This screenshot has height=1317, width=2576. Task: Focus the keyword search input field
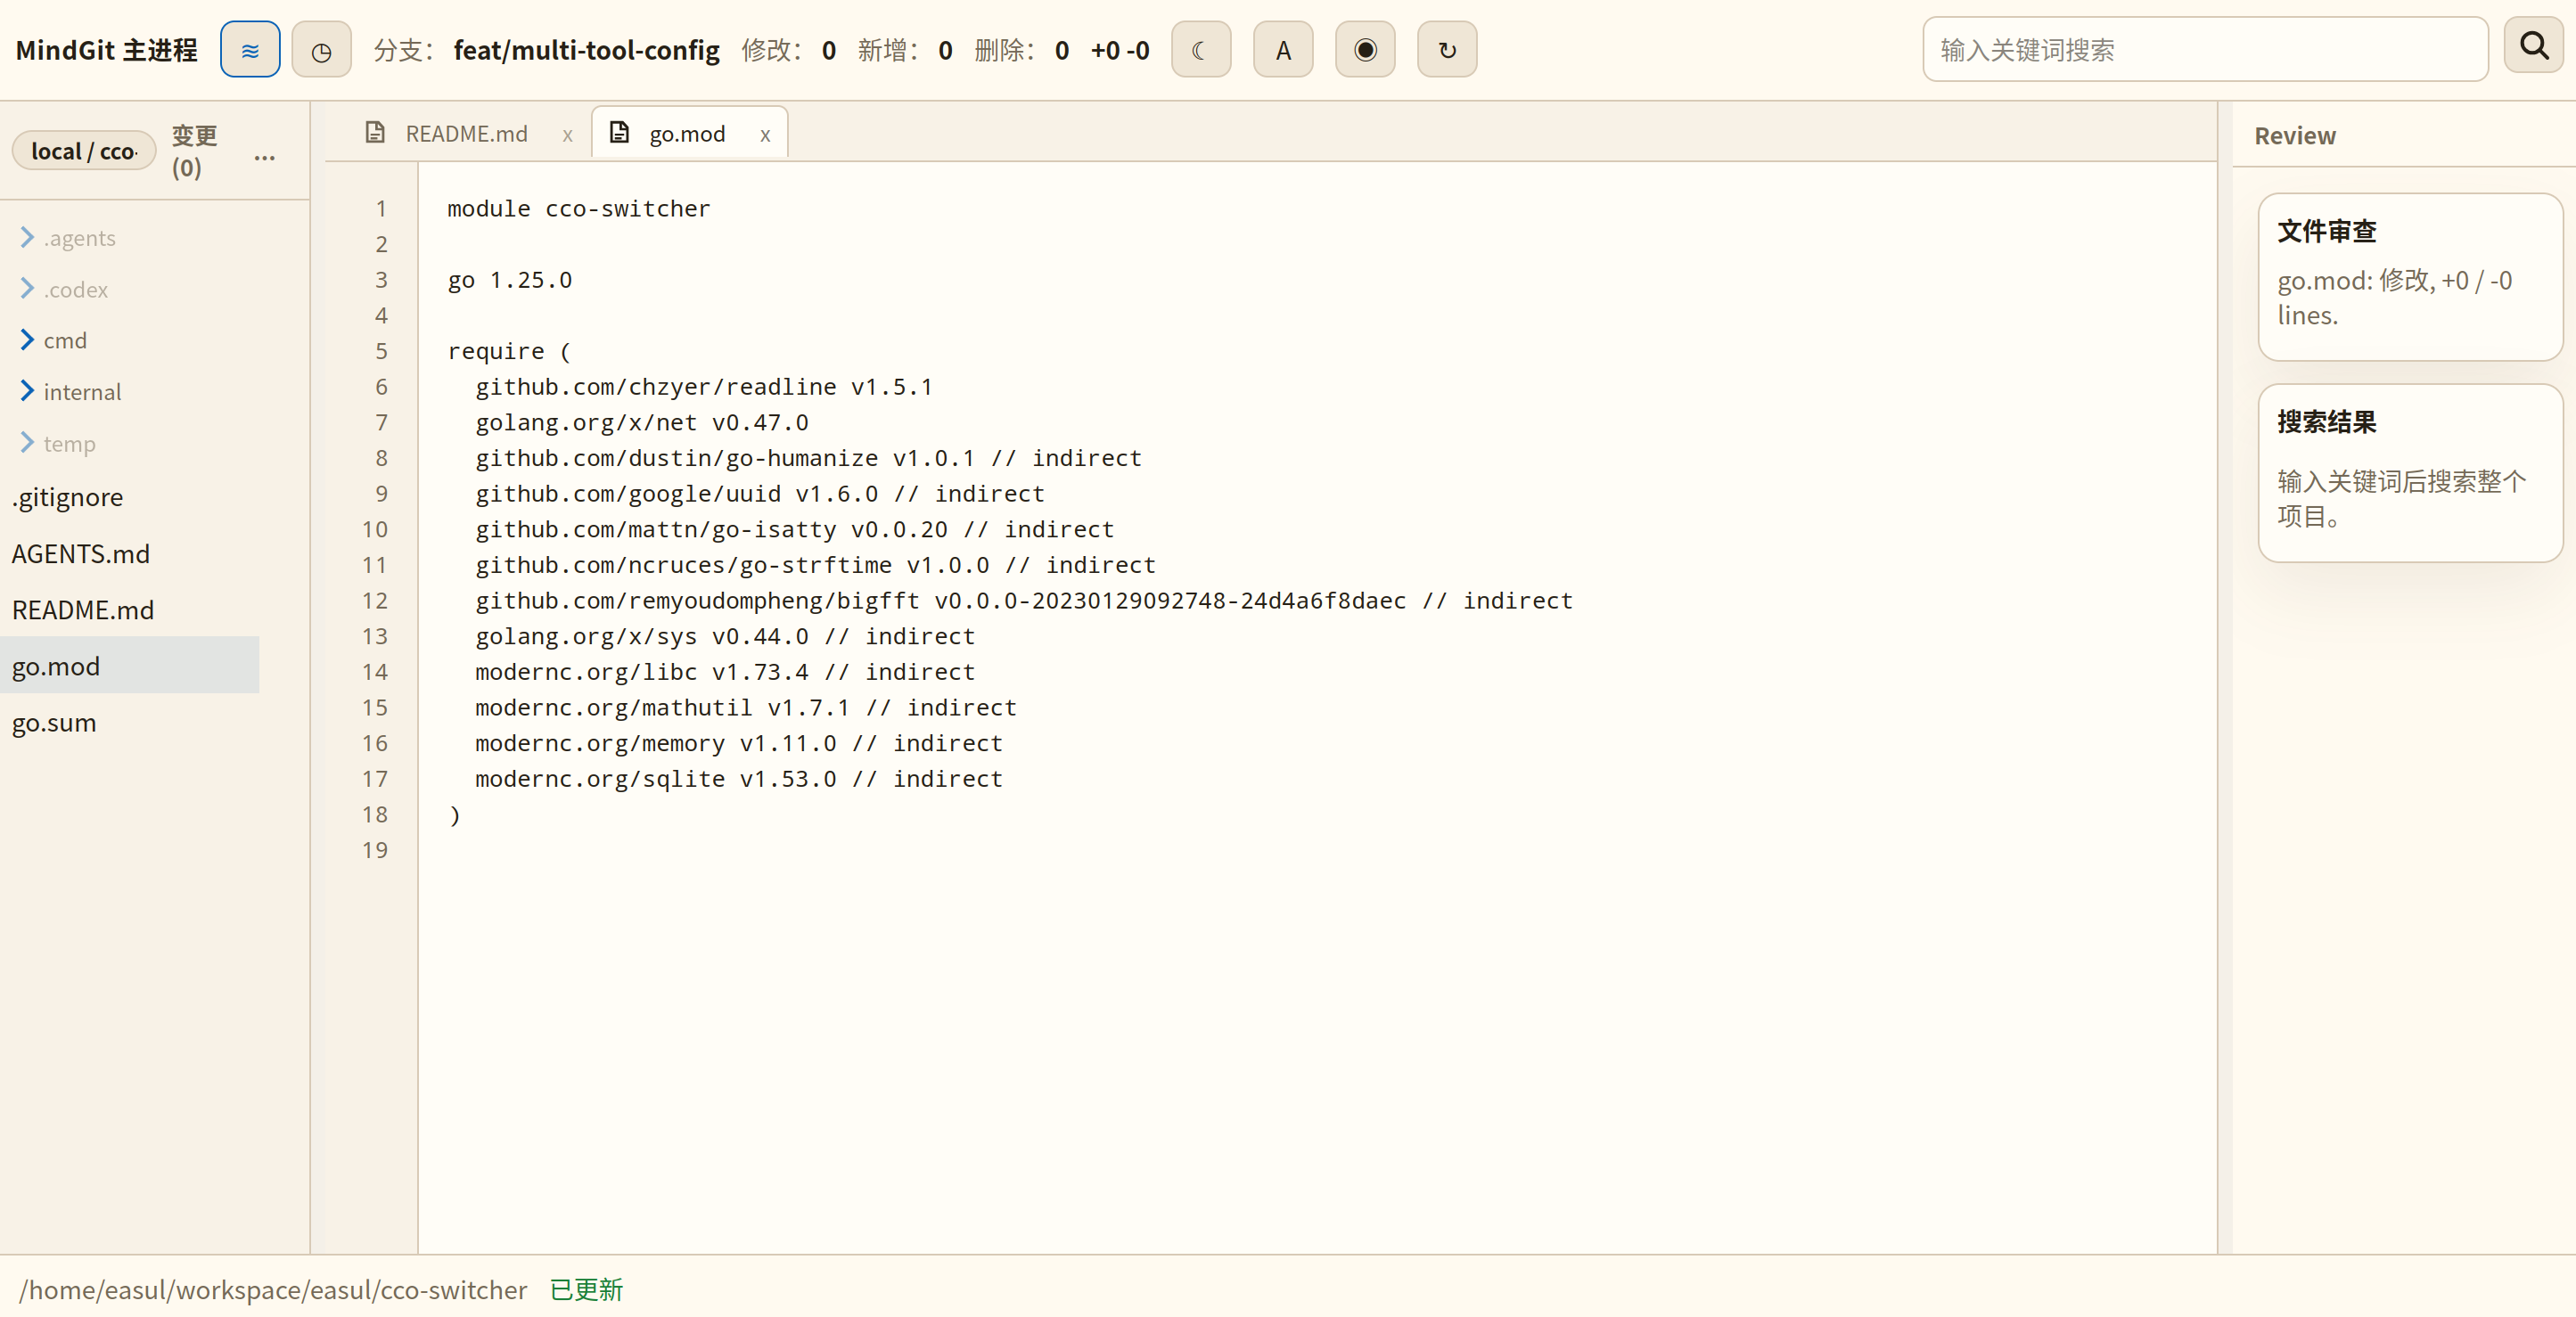[2205, 50]
